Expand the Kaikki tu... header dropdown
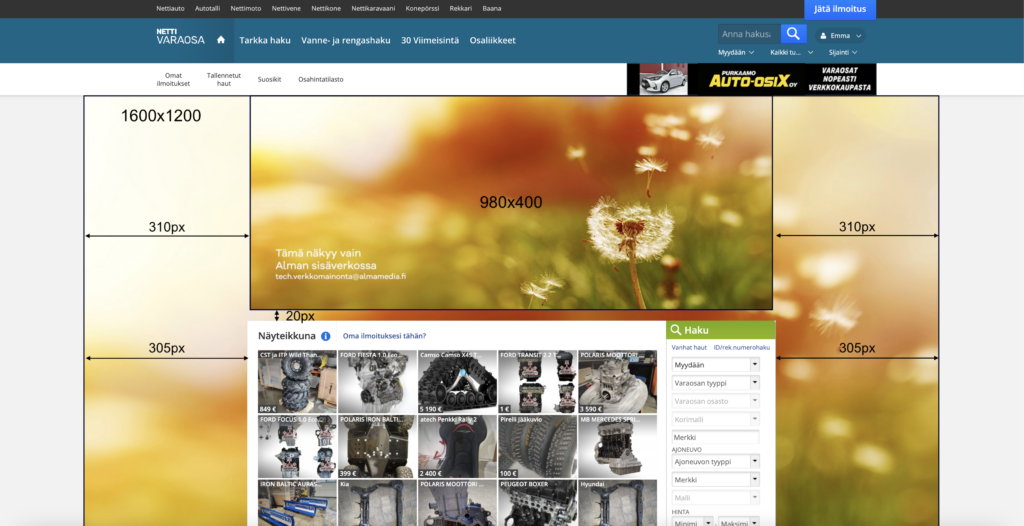The height and width of the screenshot is (526, 1024). pos(792,52)
